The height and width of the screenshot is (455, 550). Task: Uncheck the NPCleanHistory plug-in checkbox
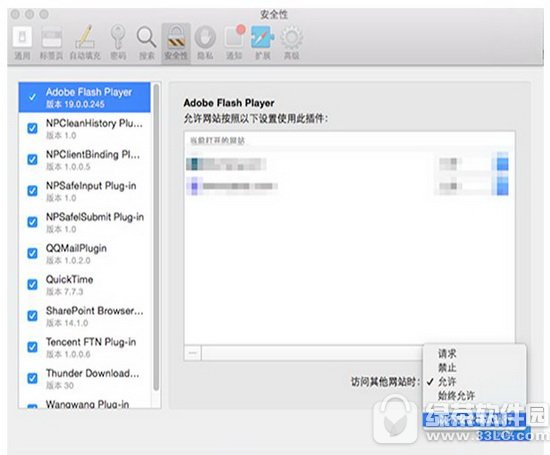pyautogui.click(x=32, y=128)
